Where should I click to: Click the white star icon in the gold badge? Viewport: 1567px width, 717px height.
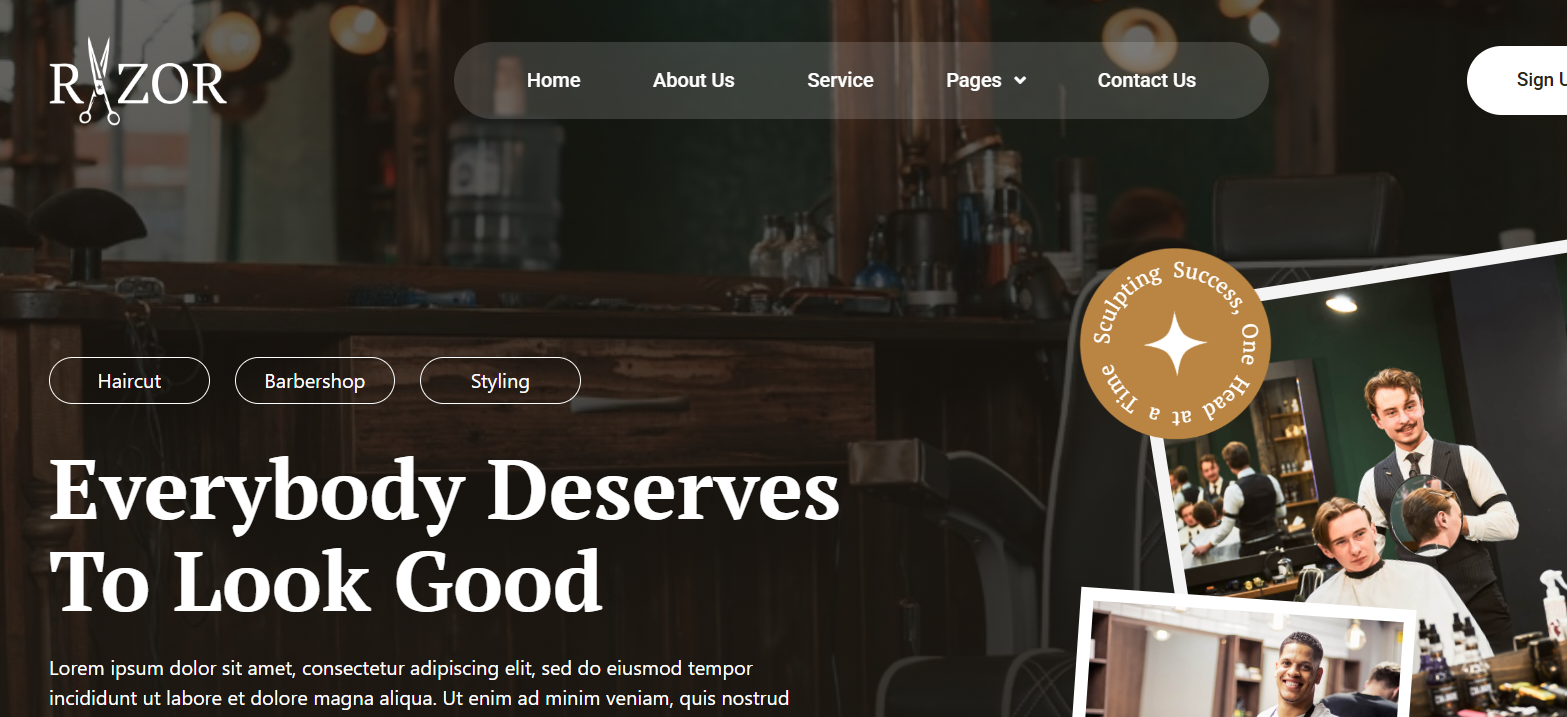(1176, 344)
